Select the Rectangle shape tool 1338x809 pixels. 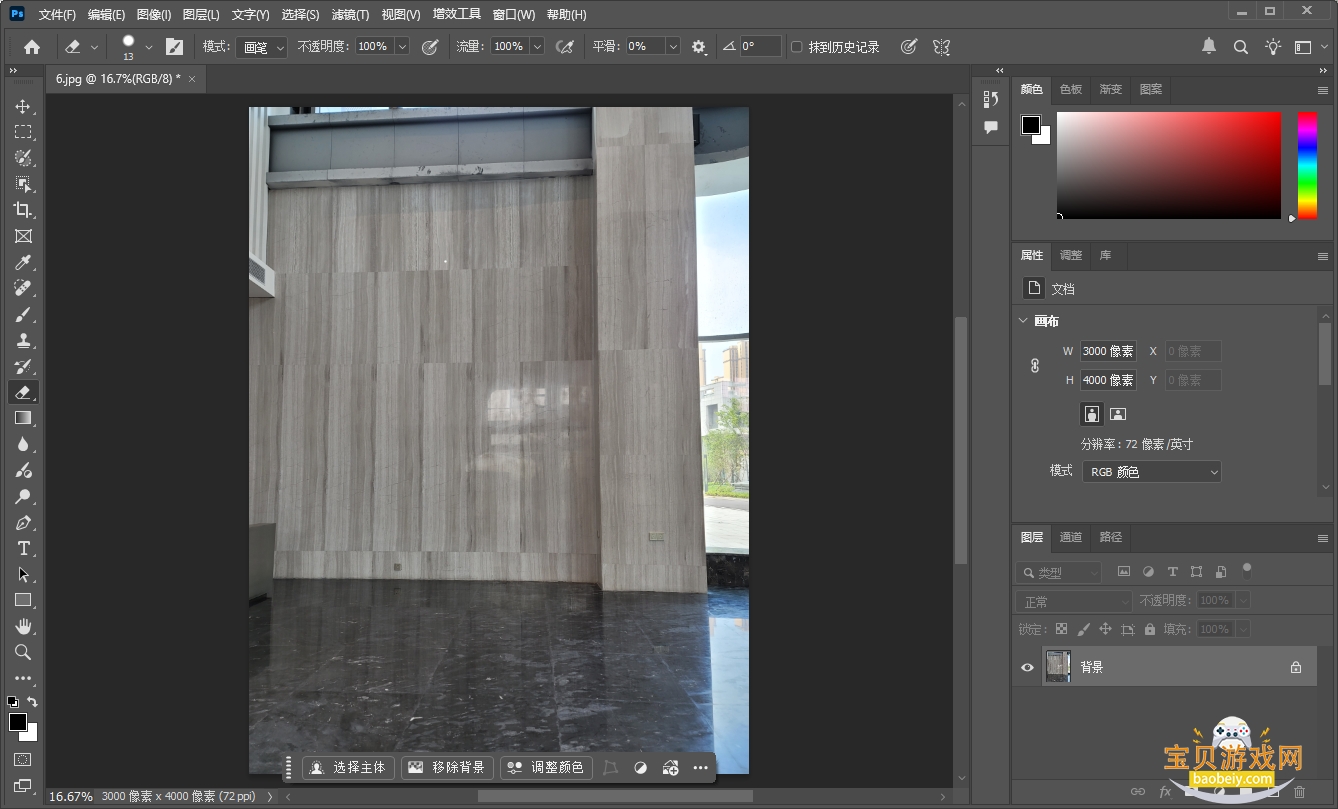23,600
